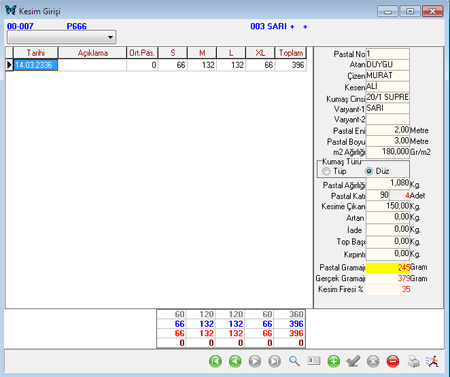Screen dimensions: 450x377
Task: Click the Toplam column header
Action: click(x=290, y=53)
